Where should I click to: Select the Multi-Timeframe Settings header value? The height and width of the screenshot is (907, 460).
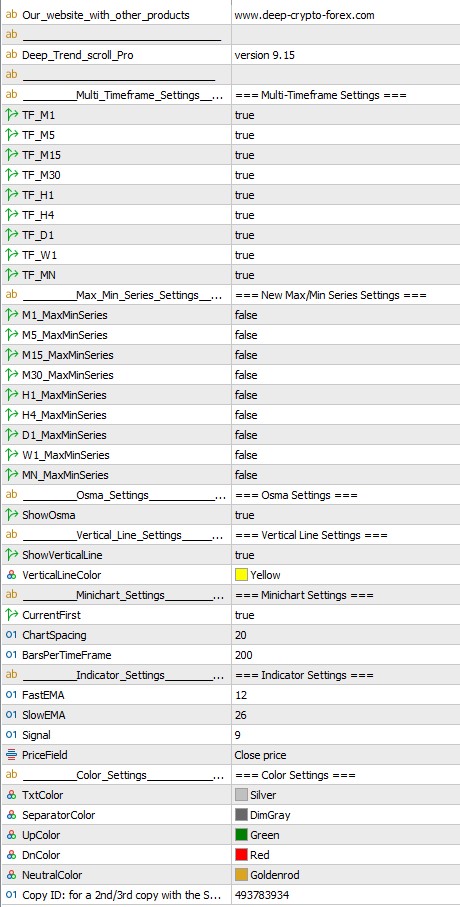point(321,95)
